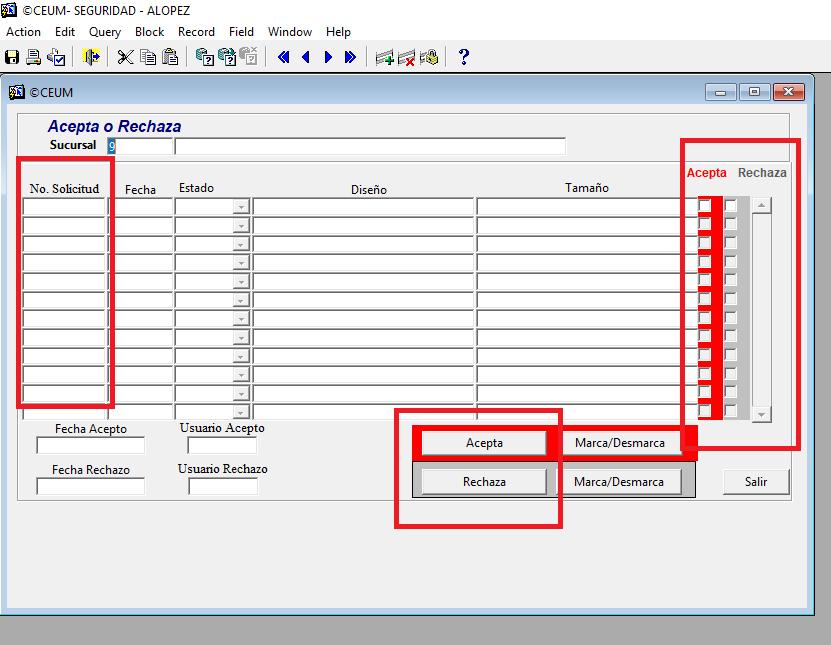This screenshot has width=831, height=645.
Task: Open the Edit menu
Action: pos(65,32)
